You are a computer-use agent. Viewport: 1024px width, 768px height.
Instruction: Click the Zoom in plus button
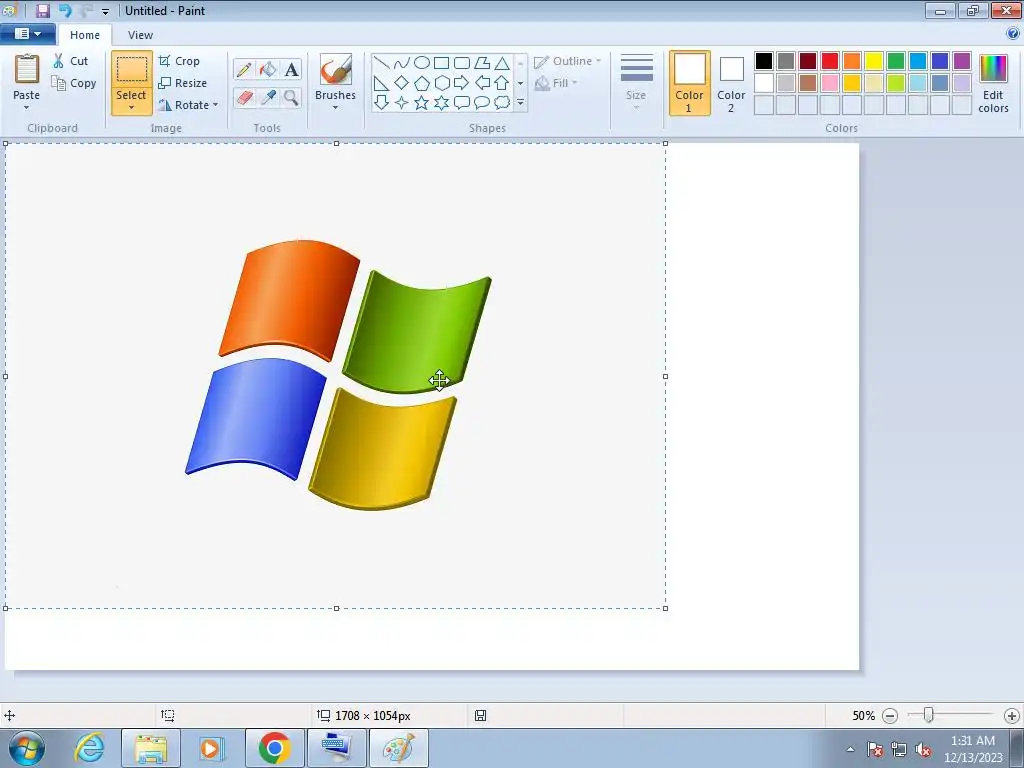click(x=1012, y=716)
